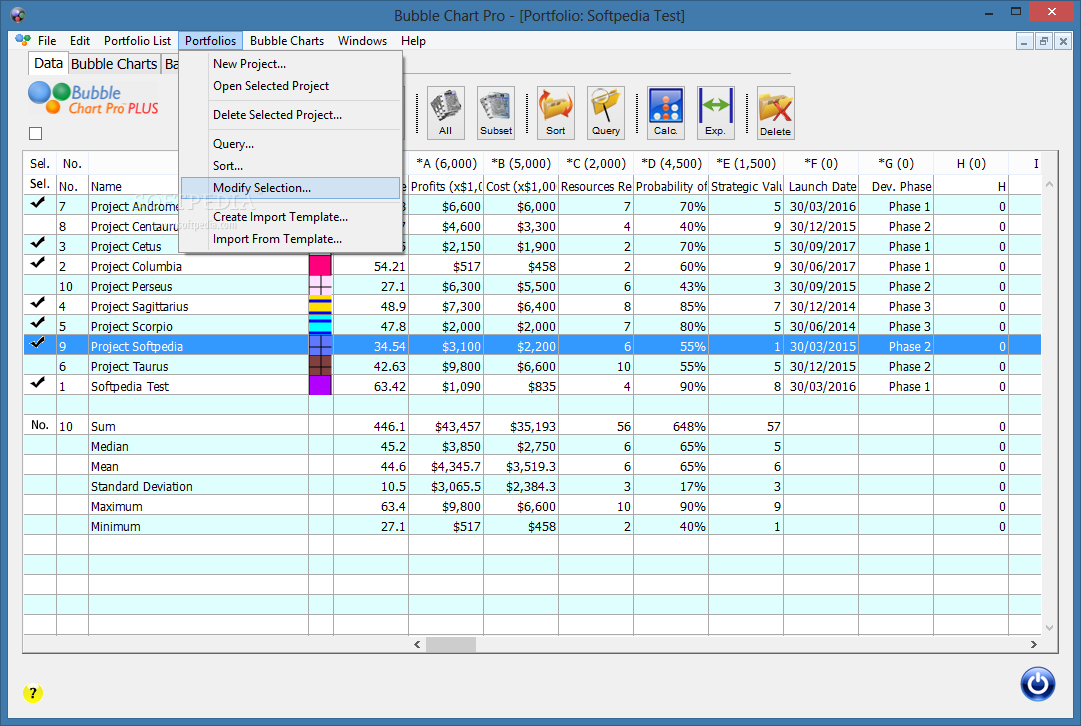Viewport: 1081px width, 726px height.
Task: Choose Open Selected Project menu entry
Action: tap(290, 85)
